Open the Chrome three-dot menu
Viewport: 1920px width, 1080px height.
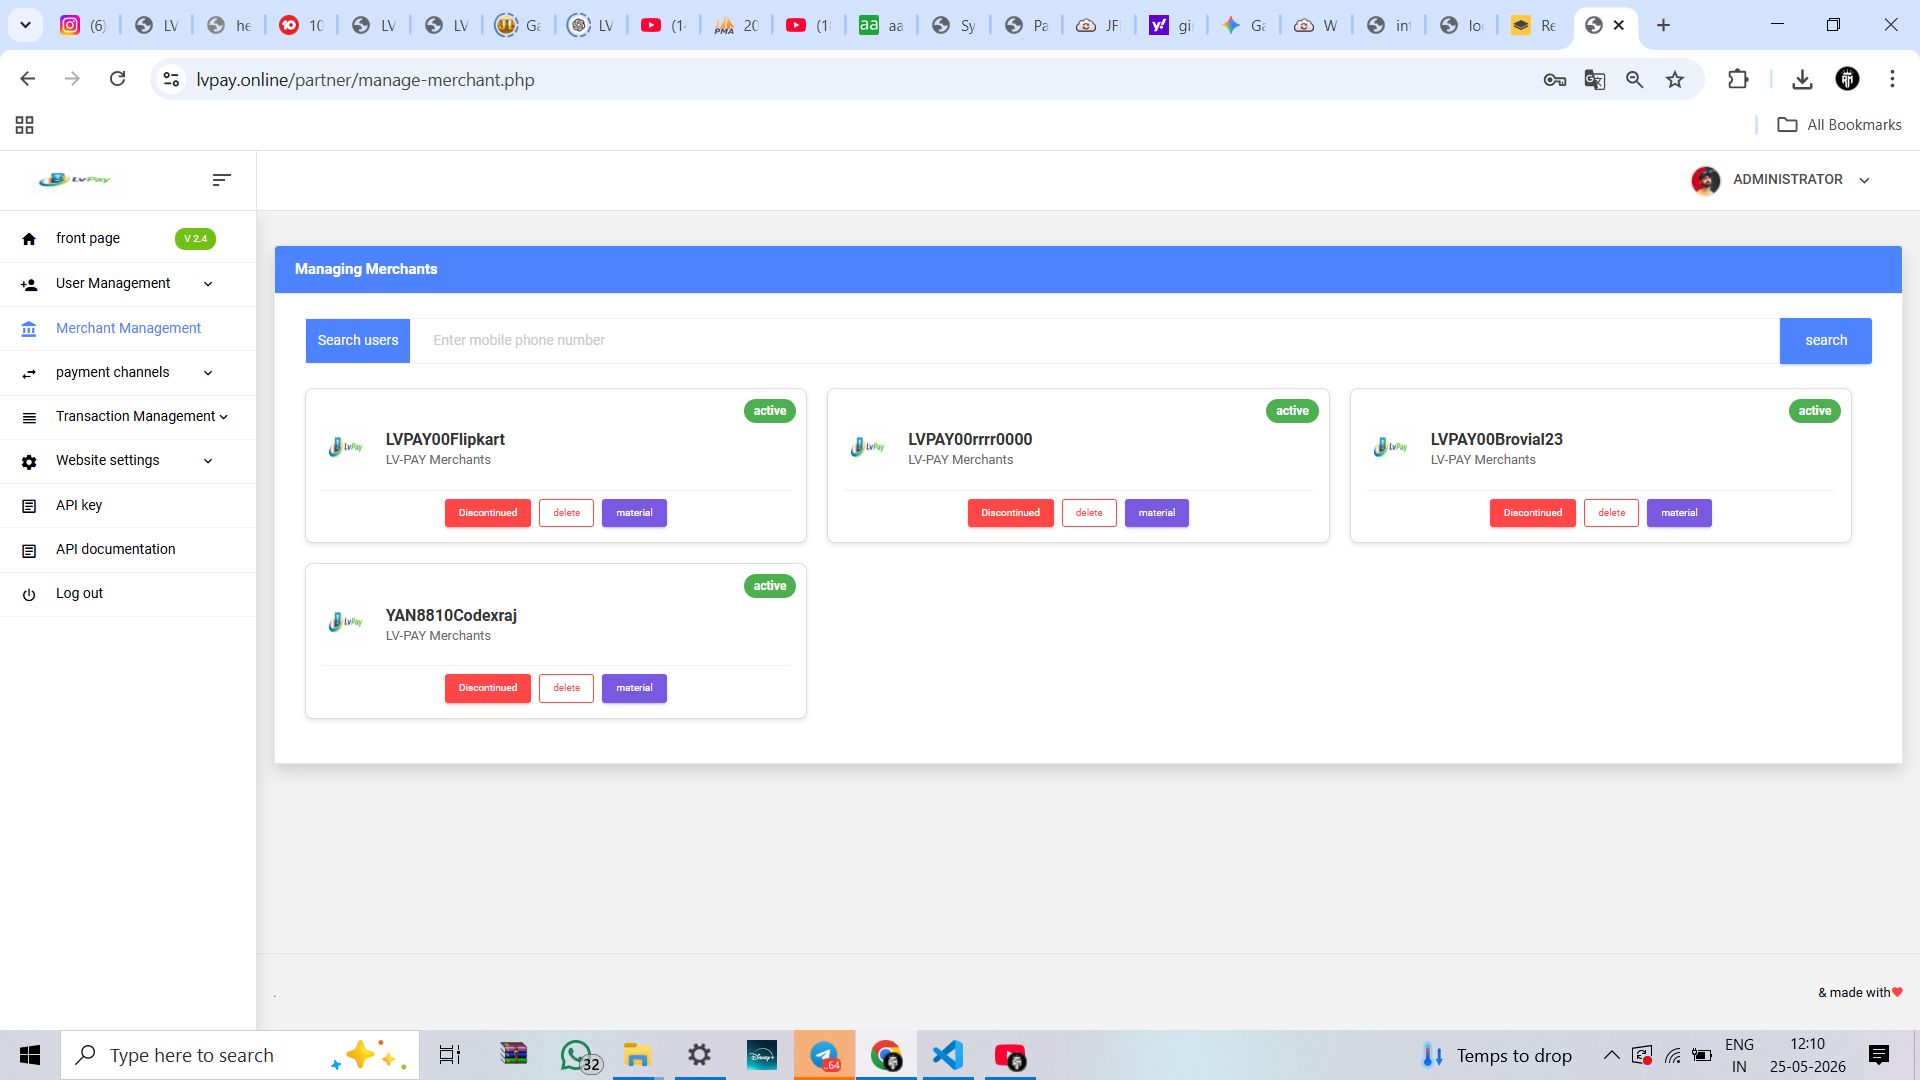[x=1892, y=79]
